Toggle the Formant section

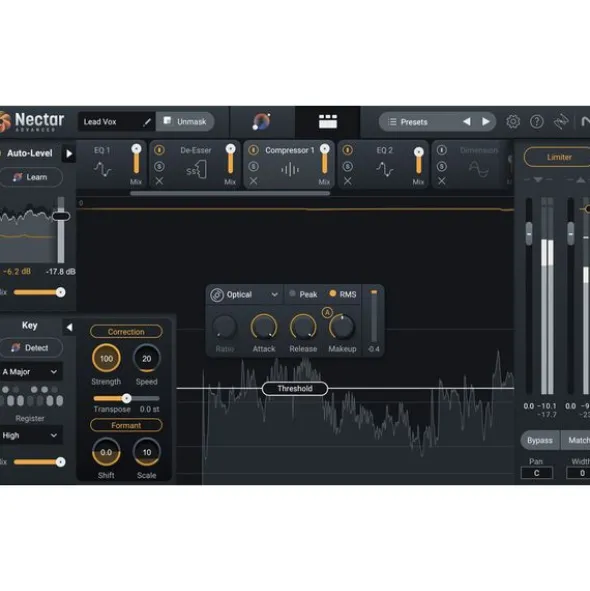(126, 425)
